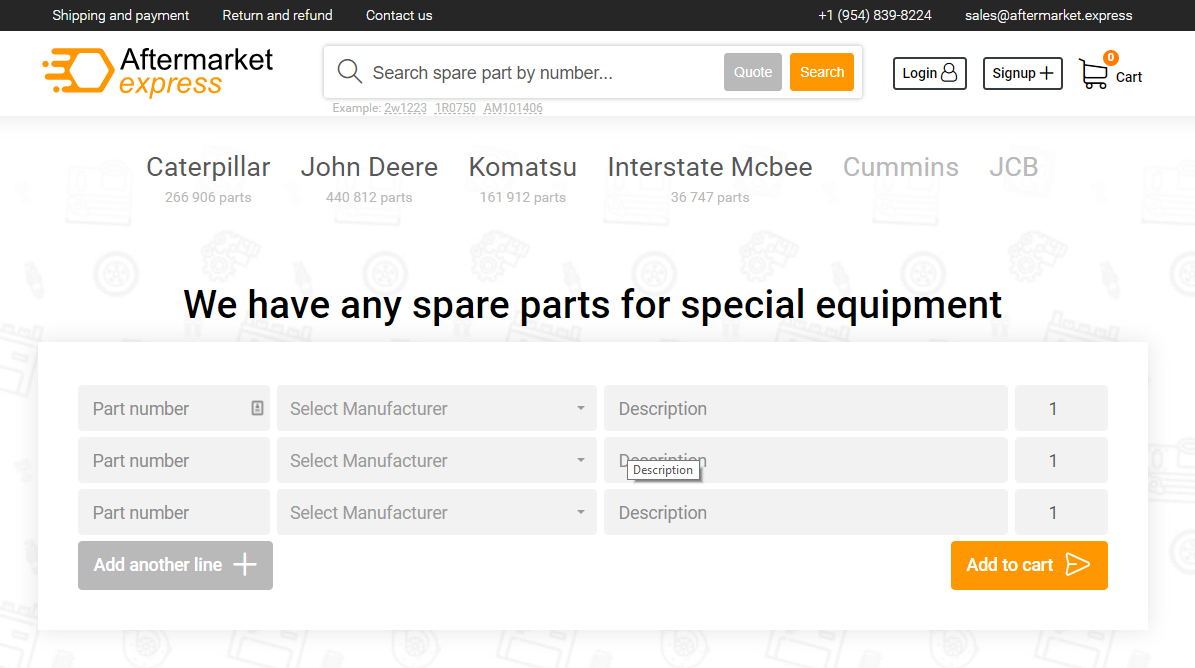Click the plus icon on Signup button
The image size is (1195, 668).
pos(1046,73)
